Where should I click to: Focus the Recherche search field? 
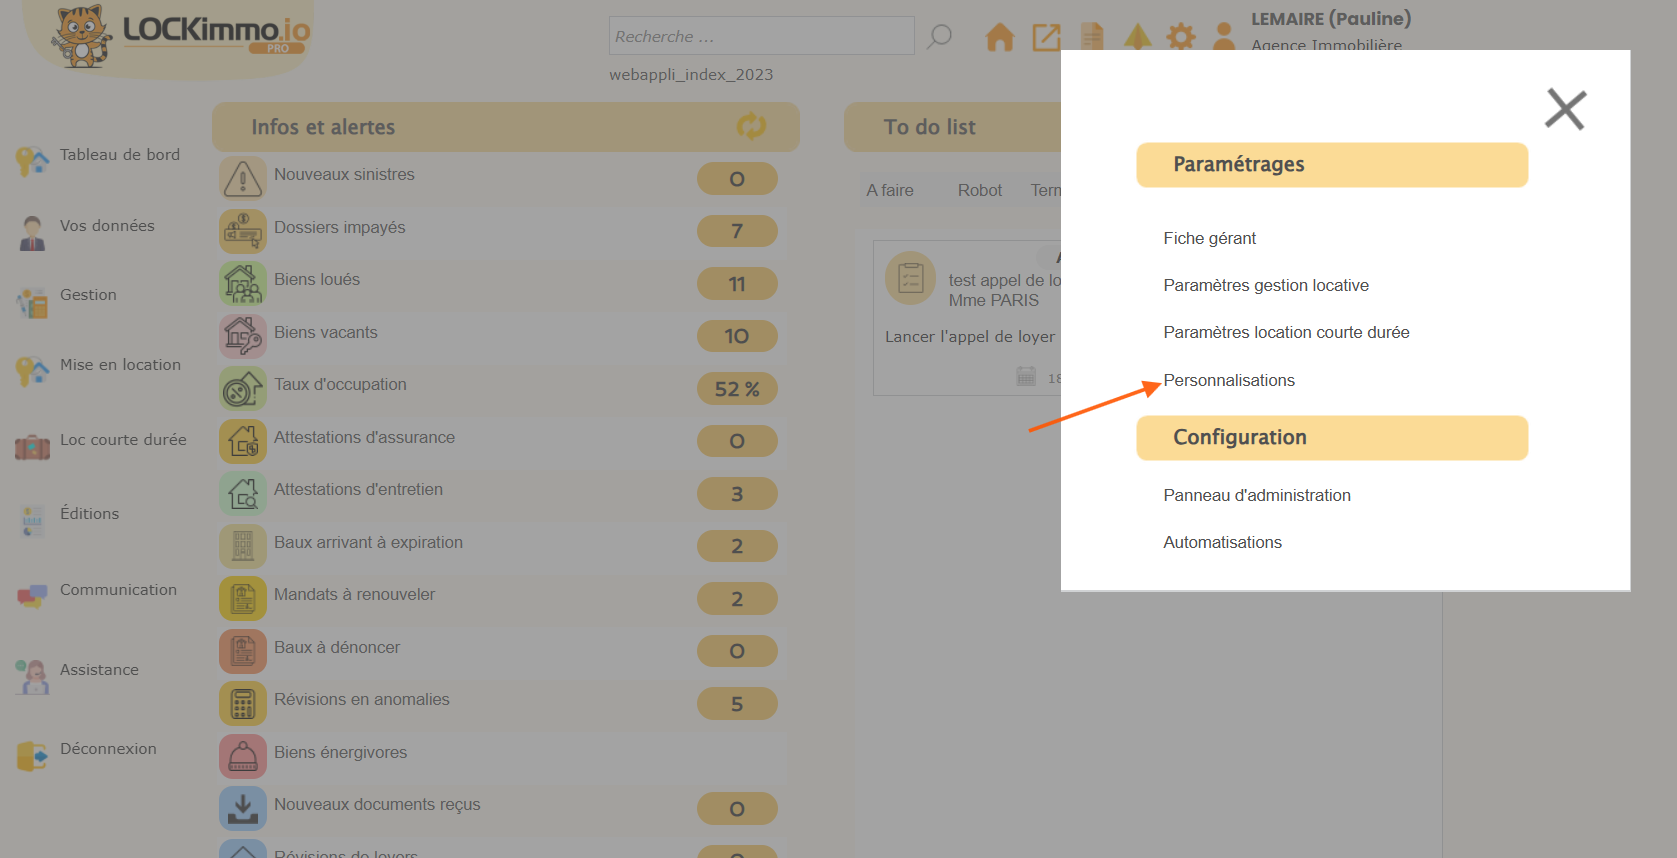761,36
